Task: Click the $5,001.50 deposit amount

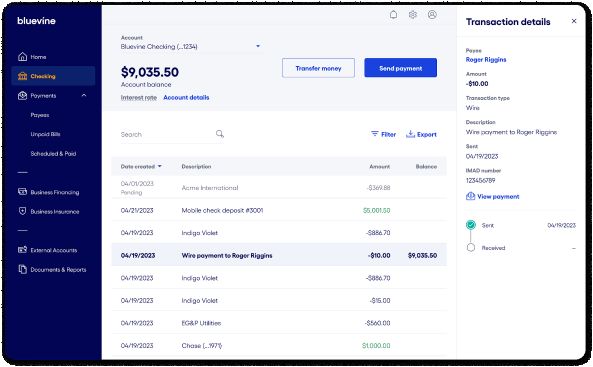Action: coord(377,210)
